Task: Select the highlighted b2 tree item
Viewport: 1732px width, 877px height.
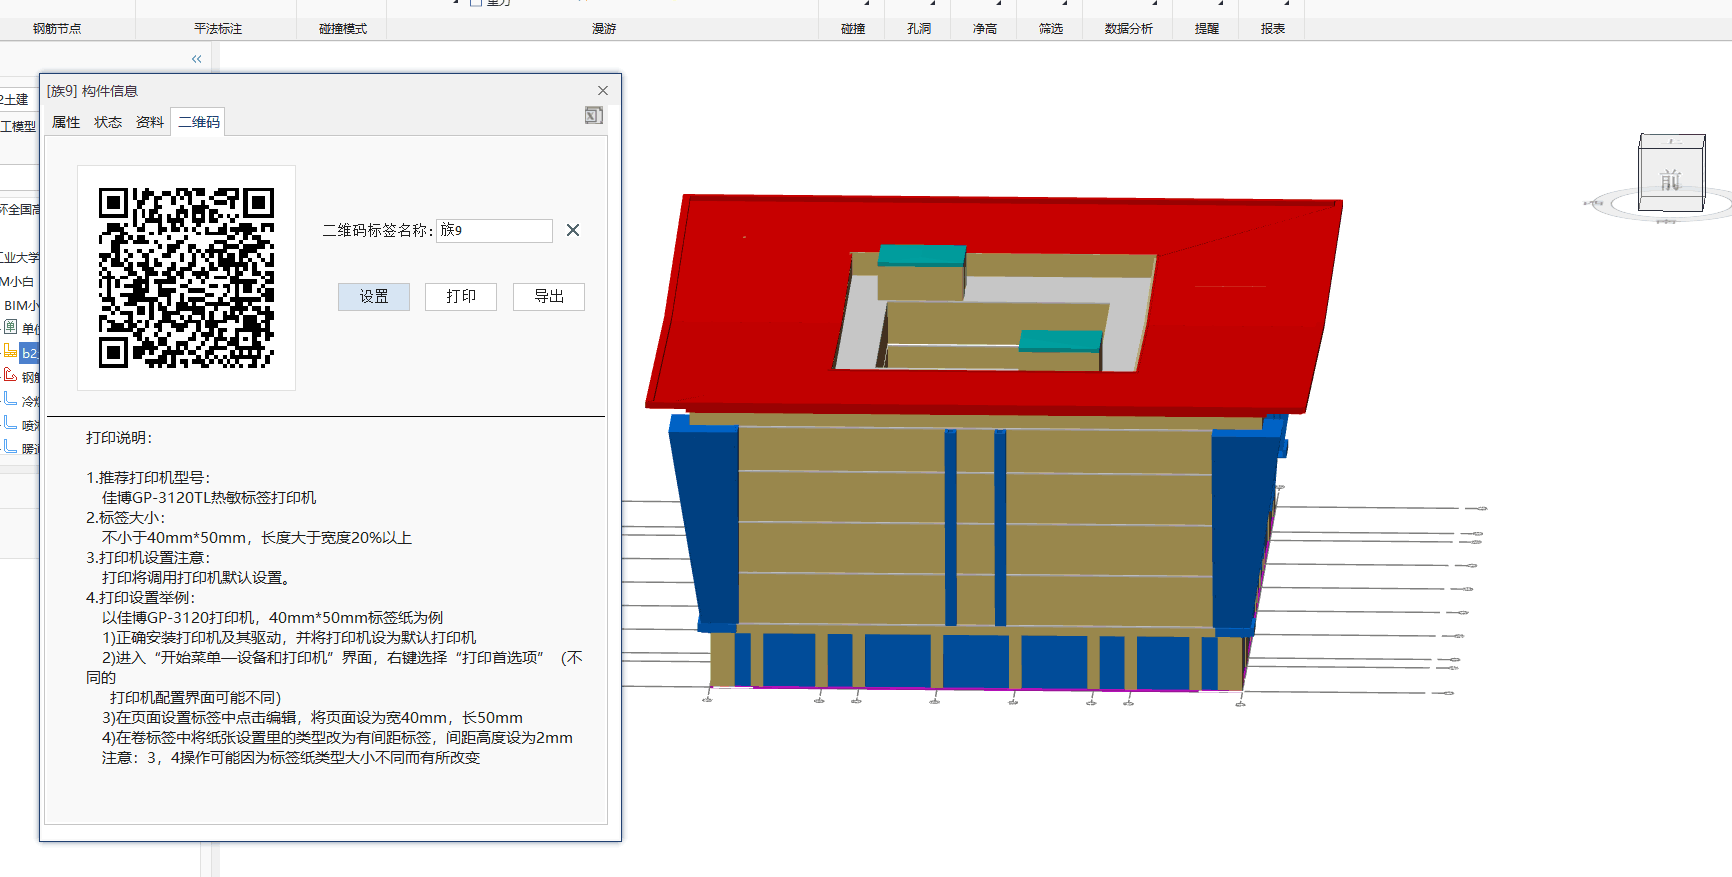Action: tap(29, 353)
